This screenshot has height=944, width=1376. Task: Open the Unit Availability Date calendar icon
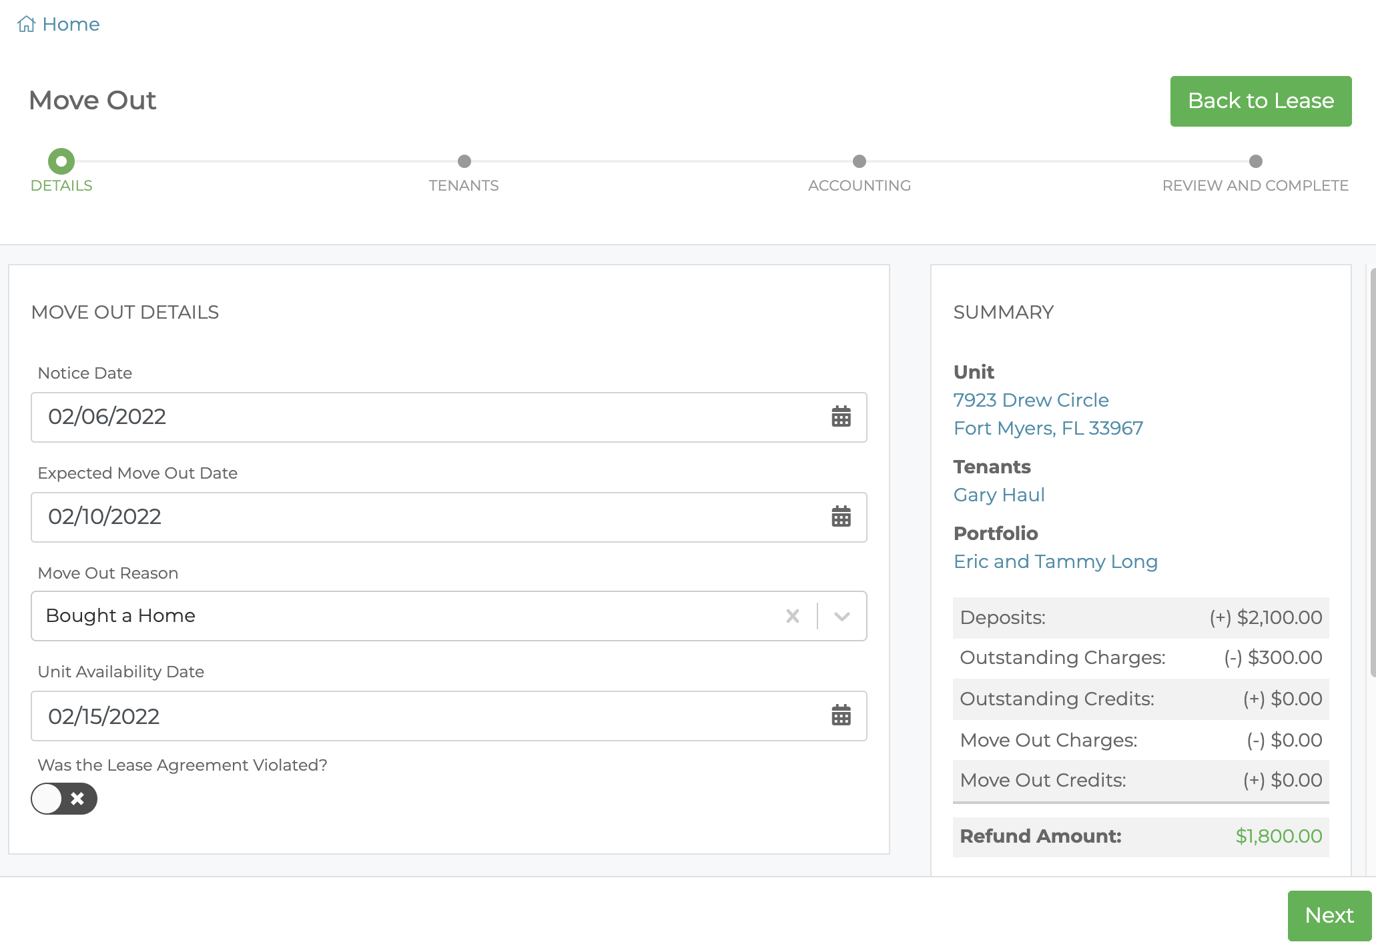tap(841, 716)
